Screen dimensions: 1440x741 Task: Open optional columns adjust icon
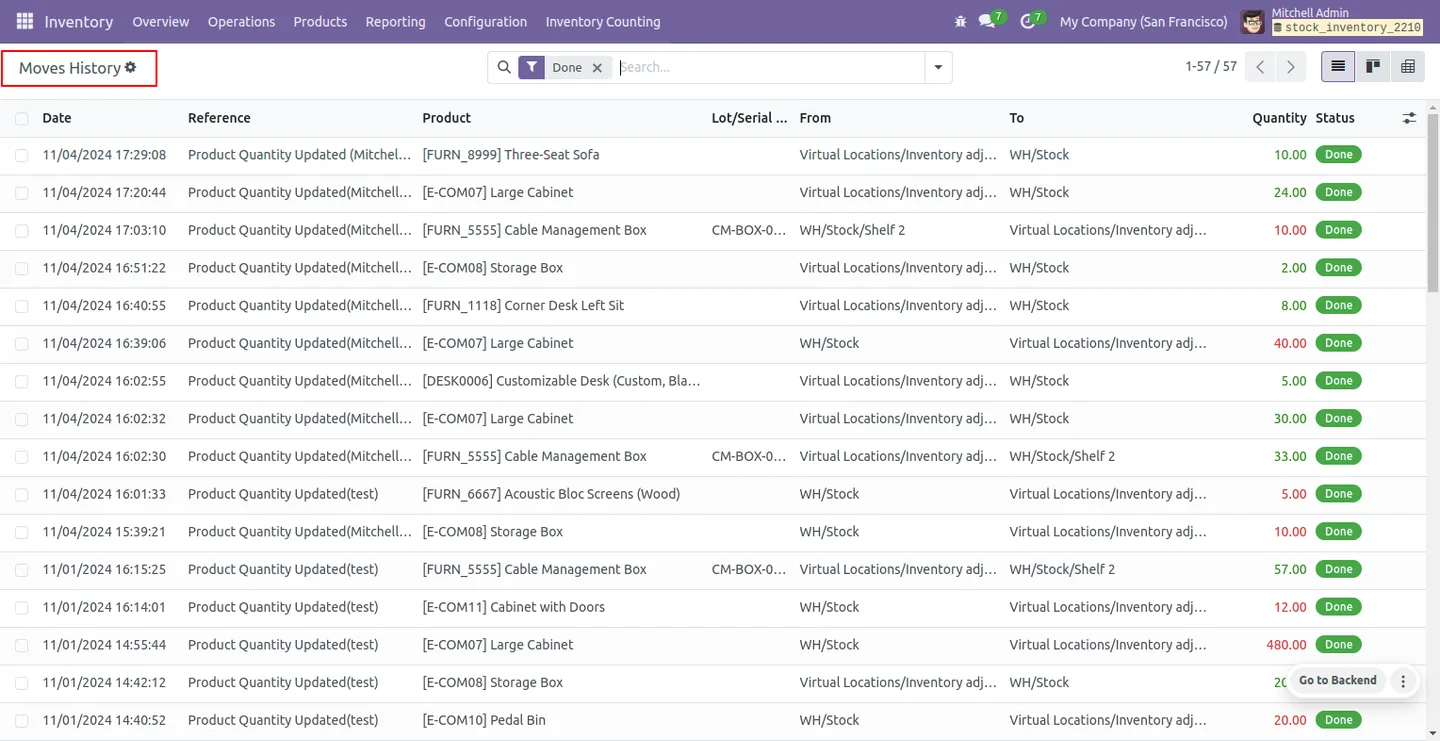point(1409,118)
